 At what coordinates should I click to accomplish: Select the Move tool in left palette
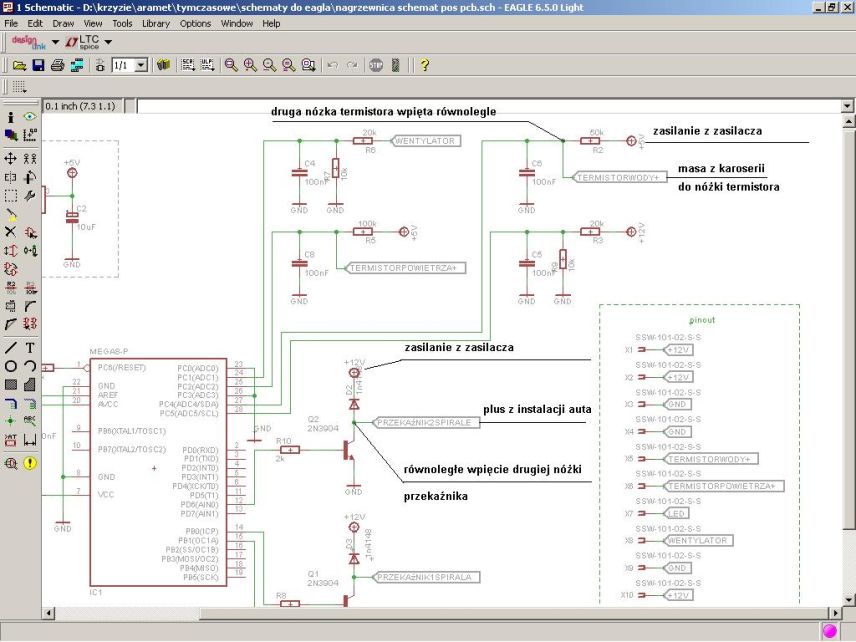pyautogui.click(x=11, y=158)
